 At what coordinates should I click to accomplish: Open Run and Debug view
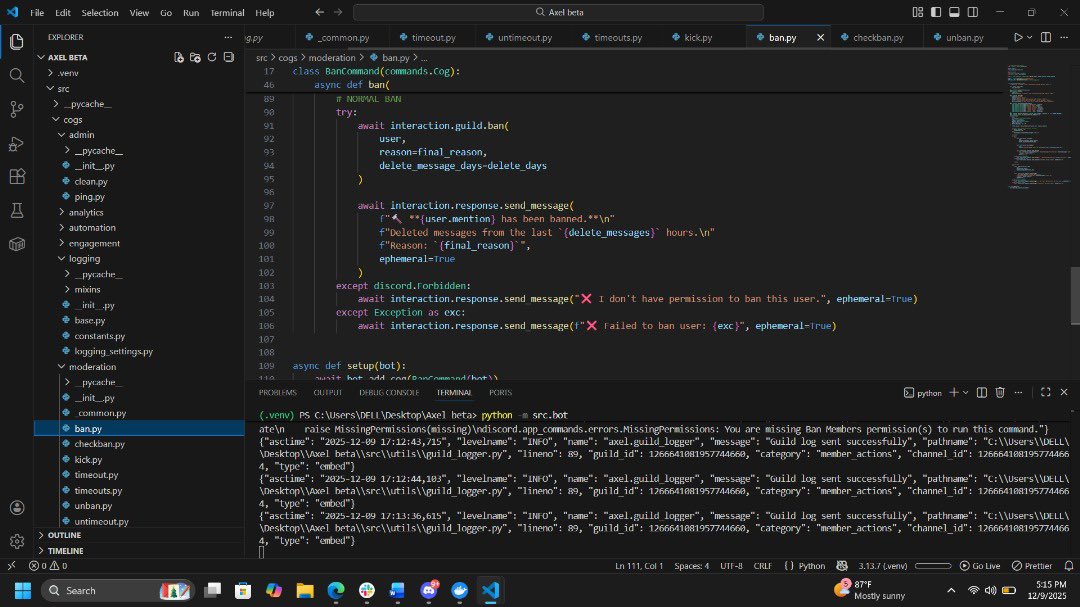[x=17, y=143]
